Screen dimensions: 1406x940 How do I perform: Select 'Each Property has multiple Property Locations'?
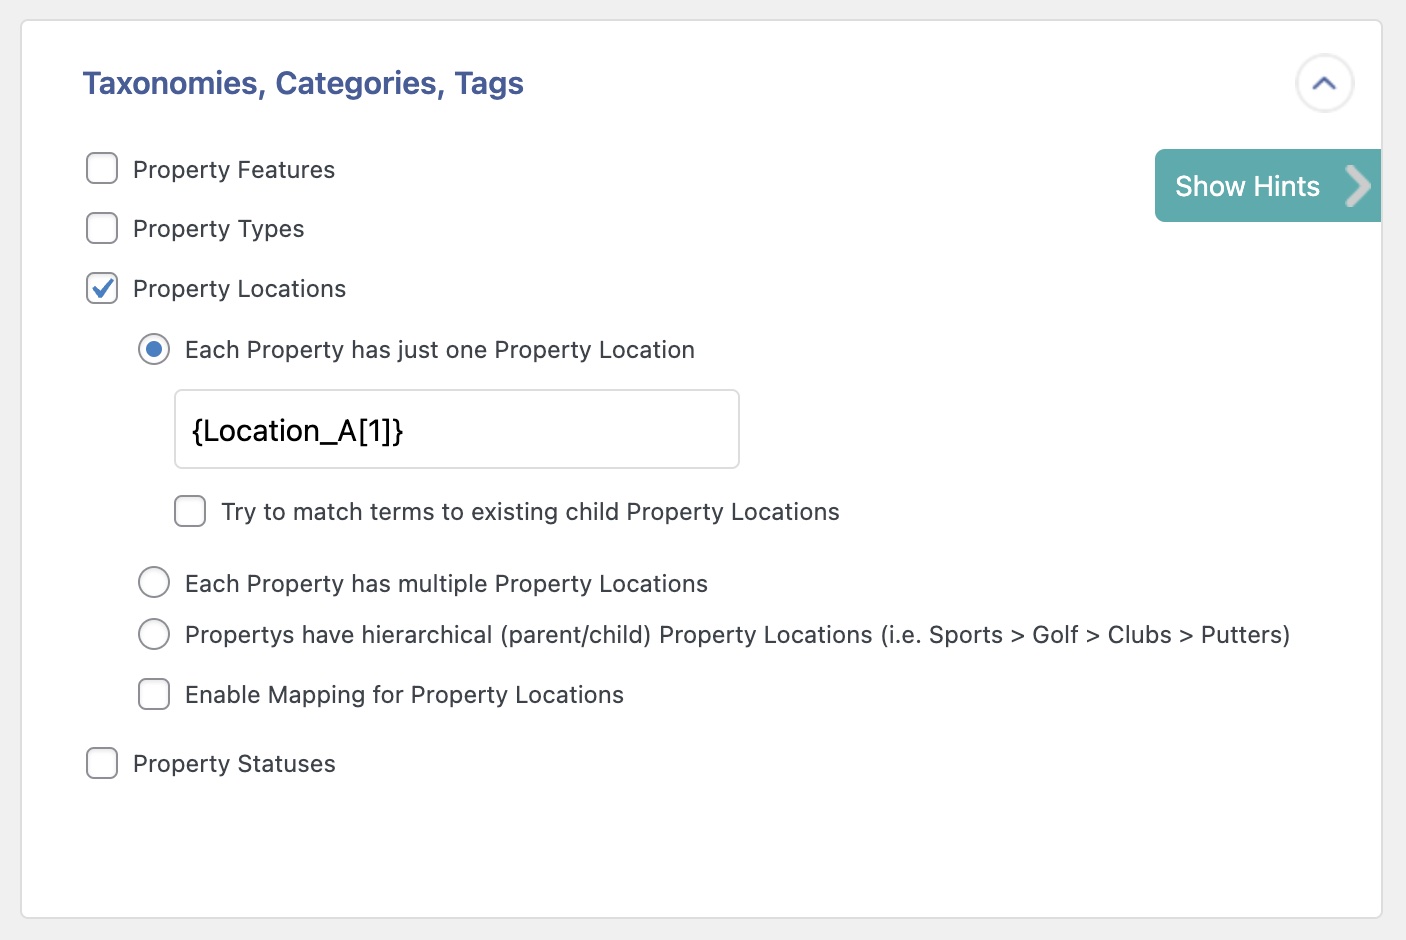coord(154,582)
